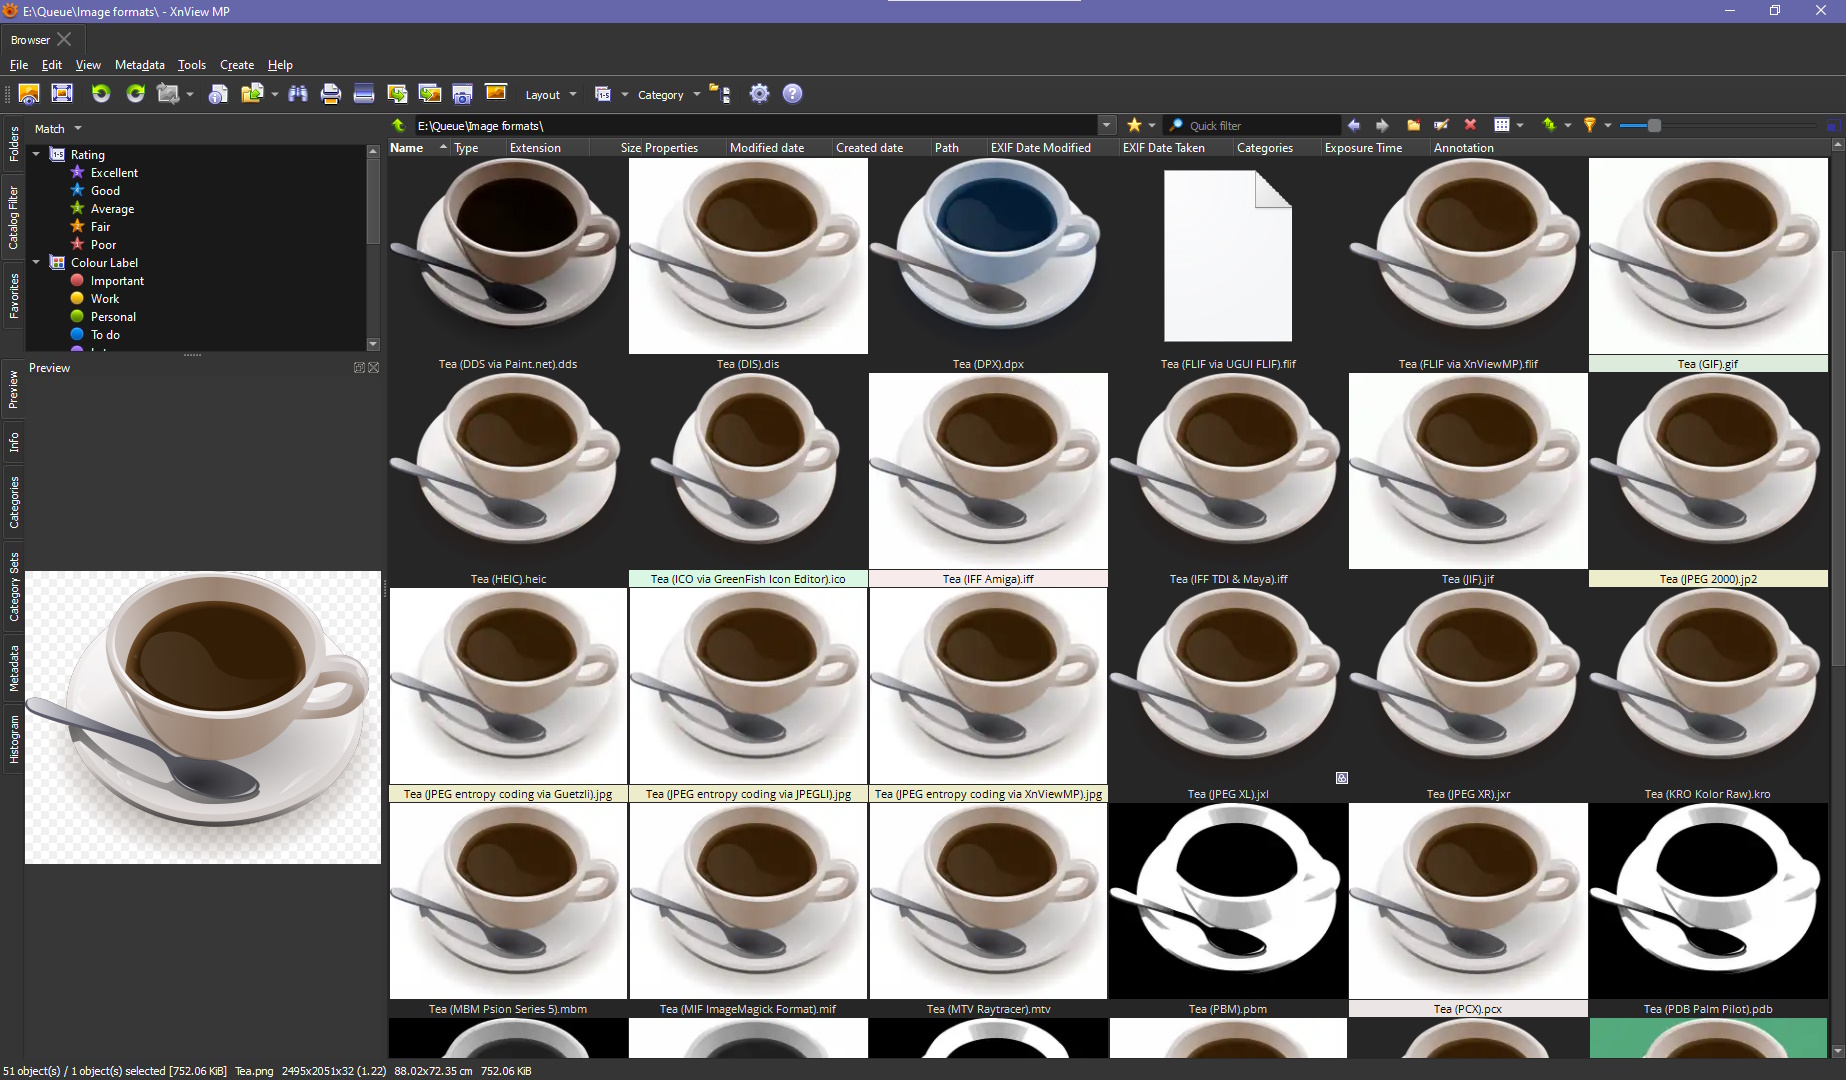Viewport: 1846px width, 1080px height.
Task: Collapse the Rating tree node
Action: [x=36, y=154]
